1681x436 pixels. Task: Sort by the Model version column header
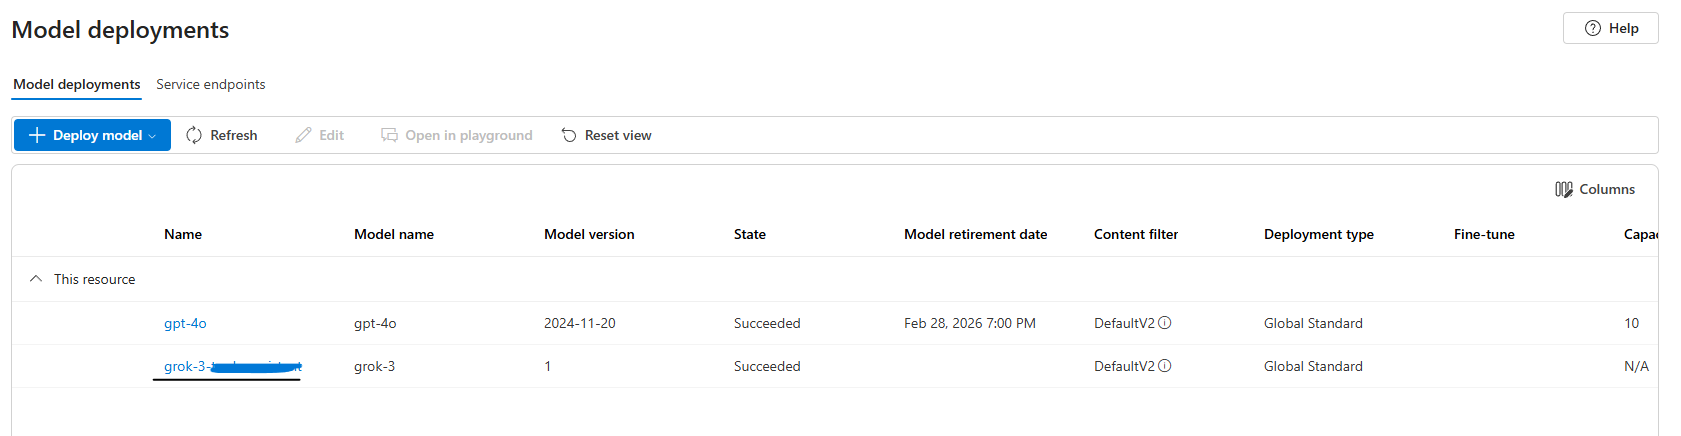589,234
